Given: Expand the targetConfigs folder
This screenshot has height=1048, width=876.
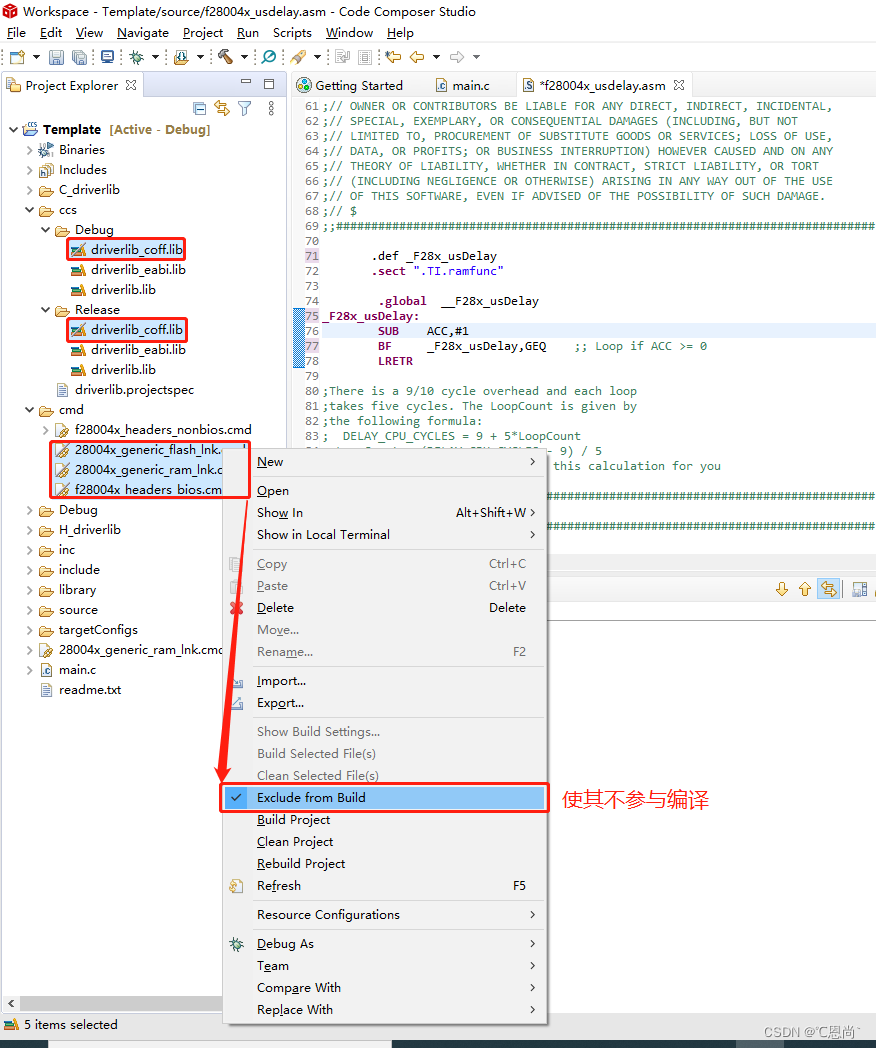Looking at the screenshot, I should [x=29, y=630].
